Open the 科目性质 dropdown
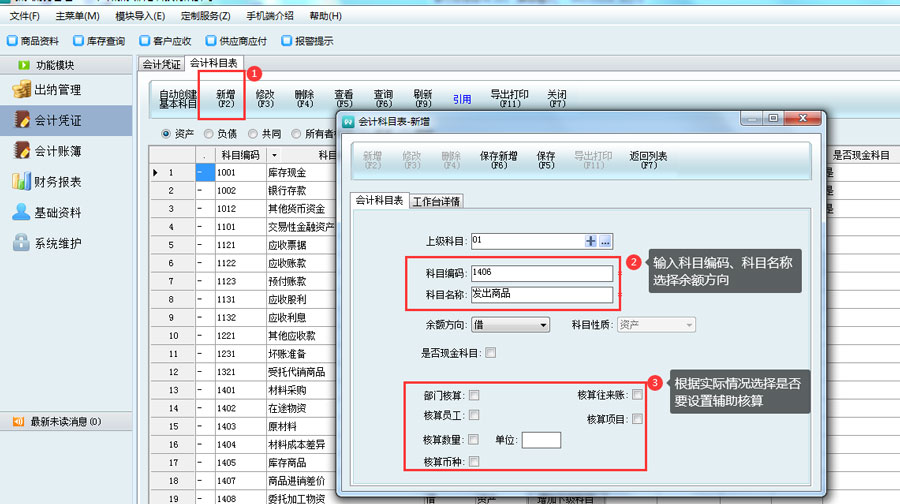The image size is (900, 504). click(x=689, y=325)
